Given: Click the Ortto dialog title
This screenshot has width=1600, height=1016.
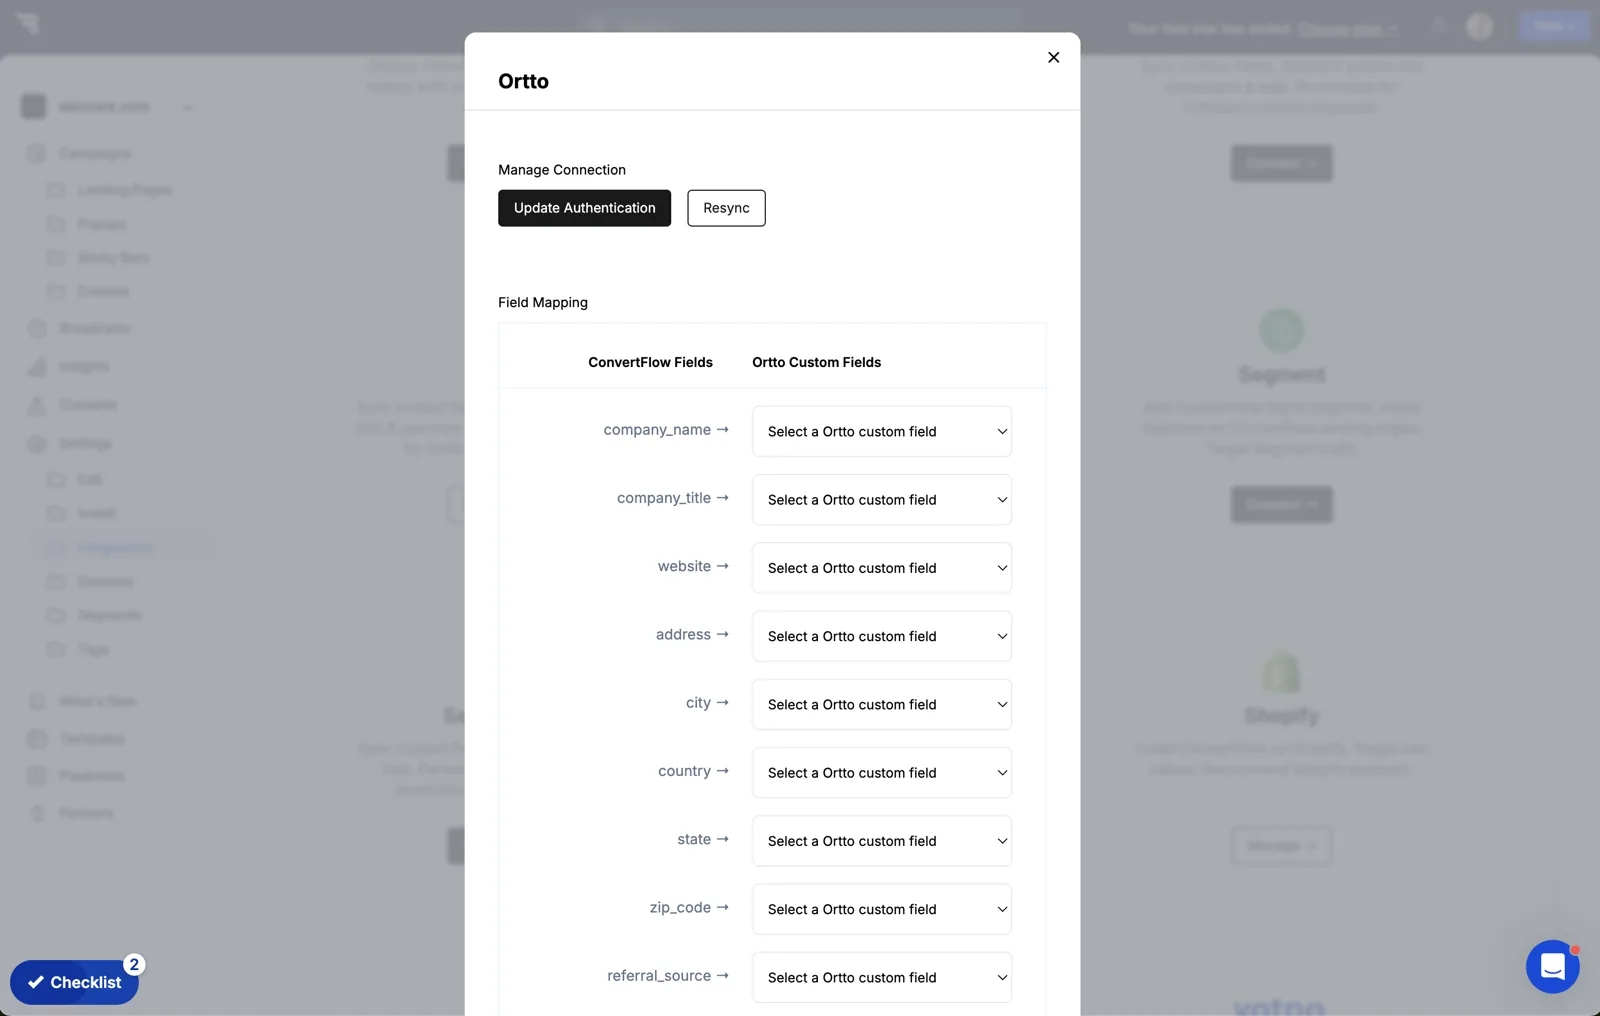Looking at the screenshot, I should (x=523, y=81).
